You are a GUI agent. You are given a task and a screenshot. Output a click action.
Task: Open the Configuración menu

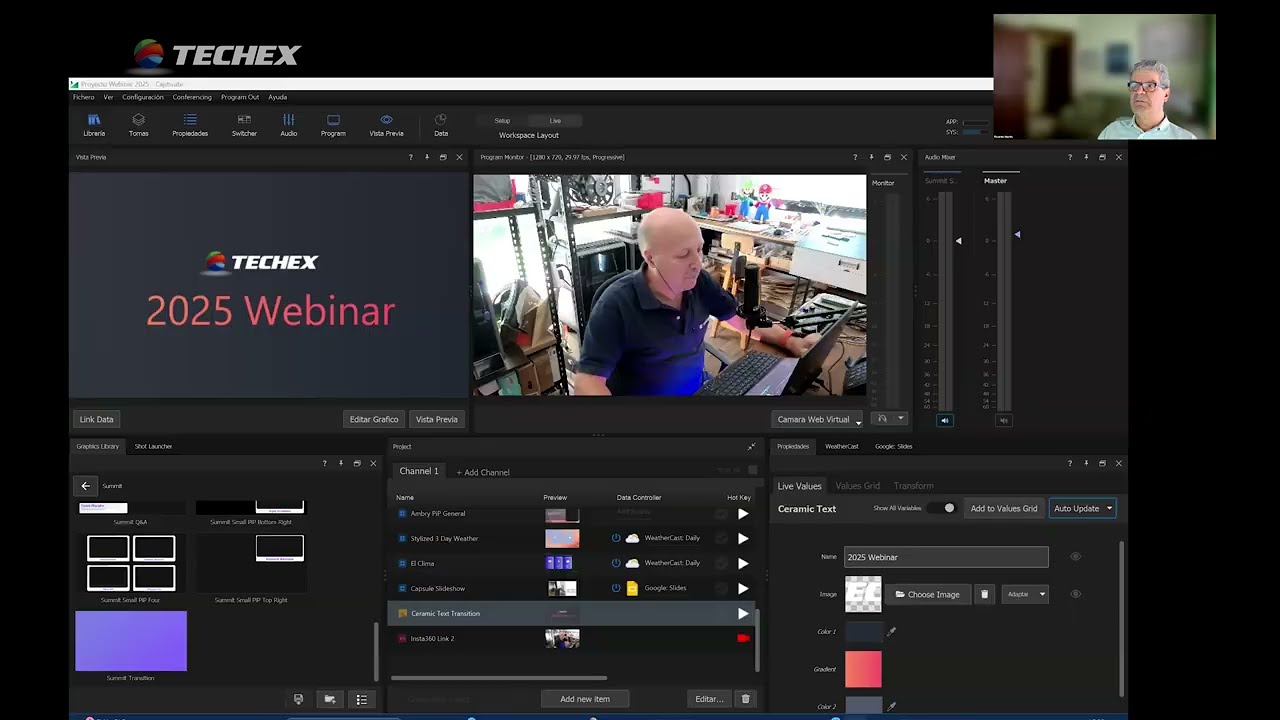143,97
